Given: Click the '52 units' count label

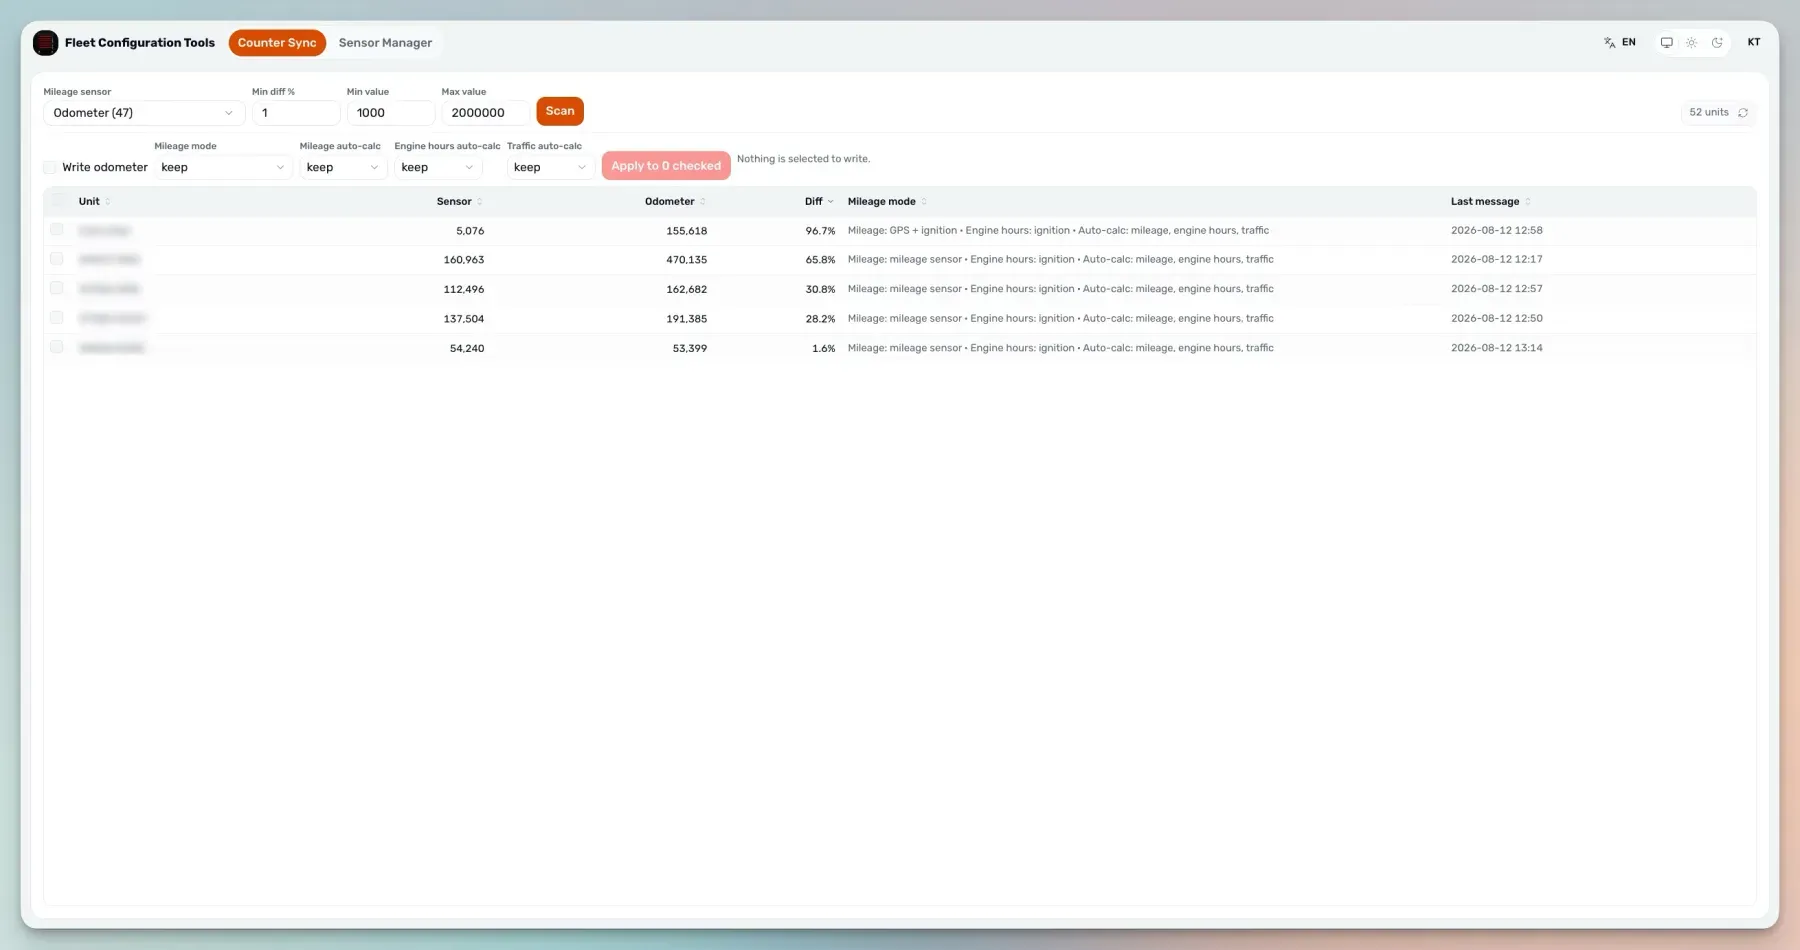Looking at the screenshot, I should tap(1708, 113).
